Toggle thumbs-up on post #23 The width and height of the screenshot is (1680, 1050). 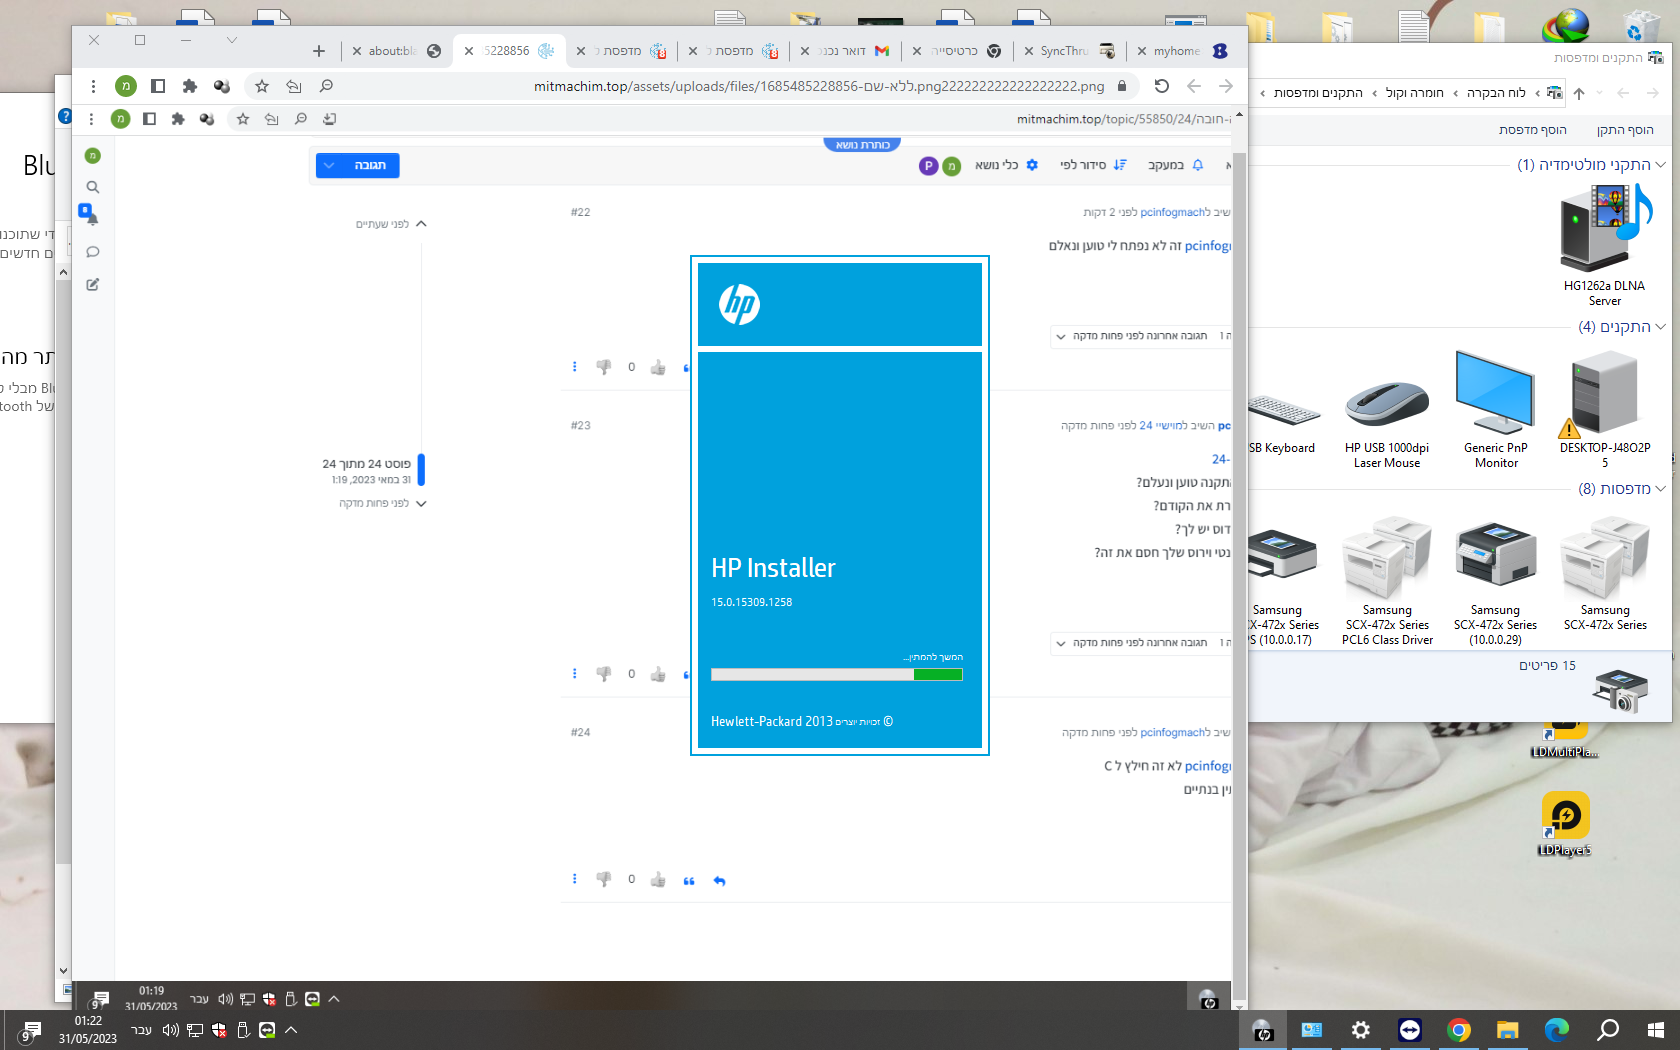658,674
